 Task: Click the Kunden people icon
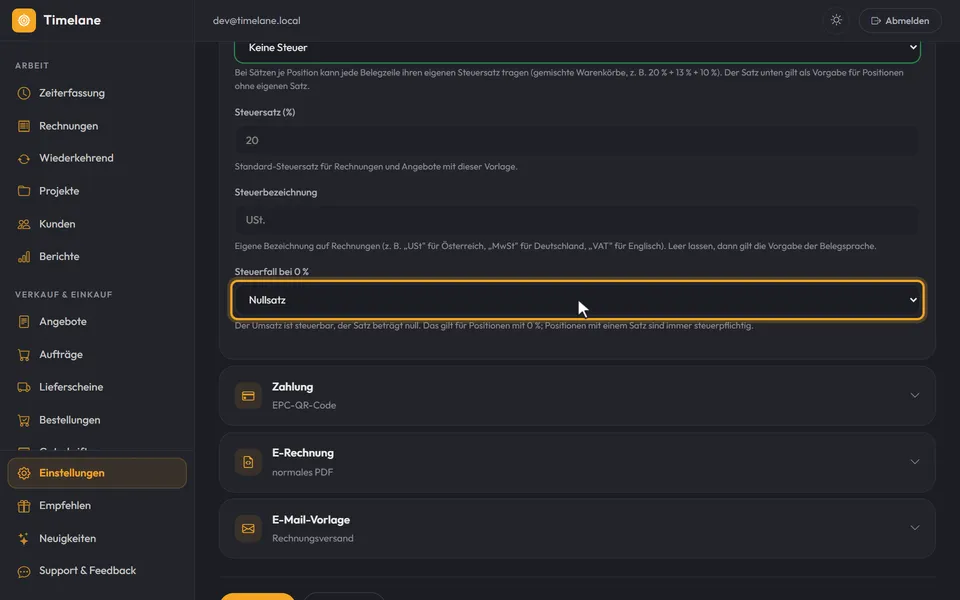coord(24,224)
